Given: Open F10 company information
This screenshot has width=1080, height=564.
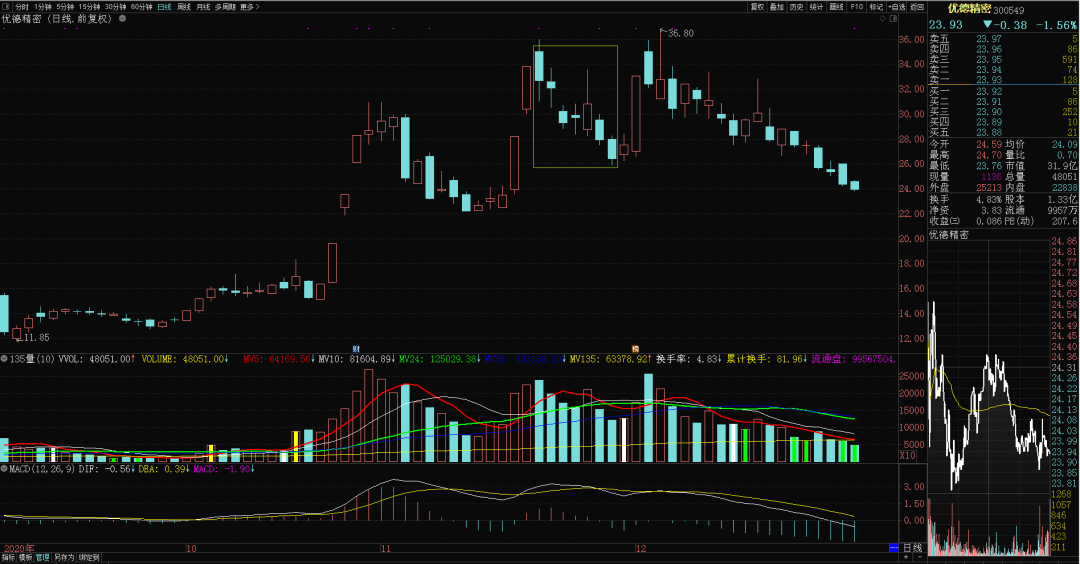Looking at the screenshot, I should coord(856,7).
